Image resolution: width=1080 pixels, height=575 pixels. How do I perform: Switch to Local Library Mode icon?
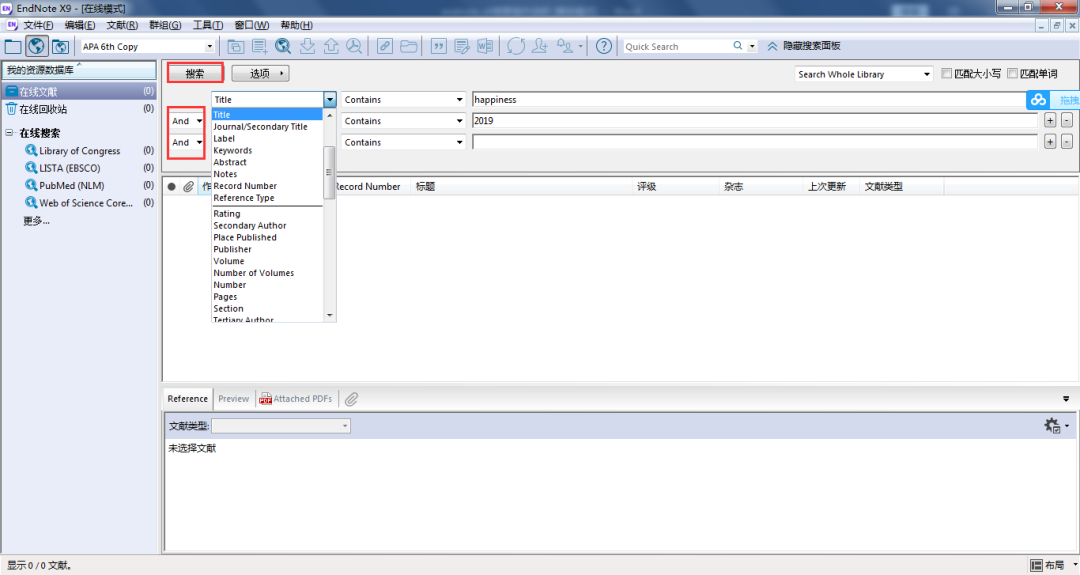(x=13, y=46)
